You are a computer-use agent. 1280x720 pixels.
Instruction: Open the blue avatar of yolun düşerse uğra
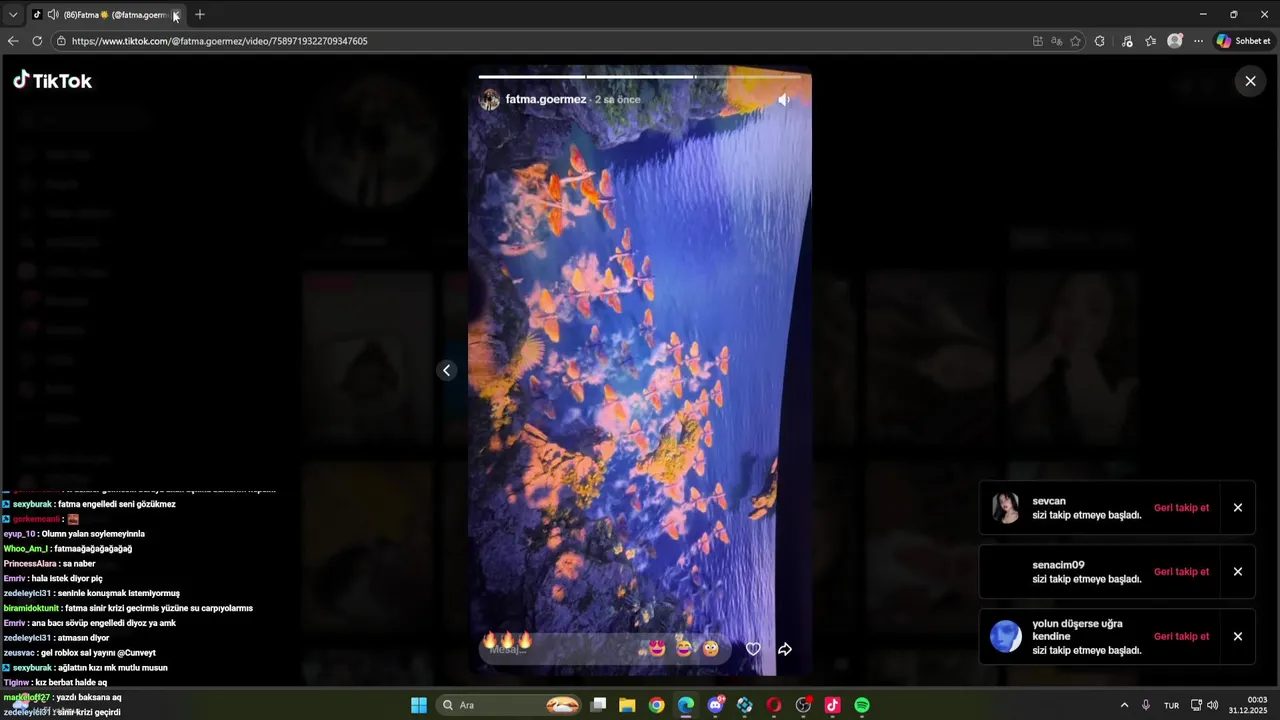(1005, 636)
